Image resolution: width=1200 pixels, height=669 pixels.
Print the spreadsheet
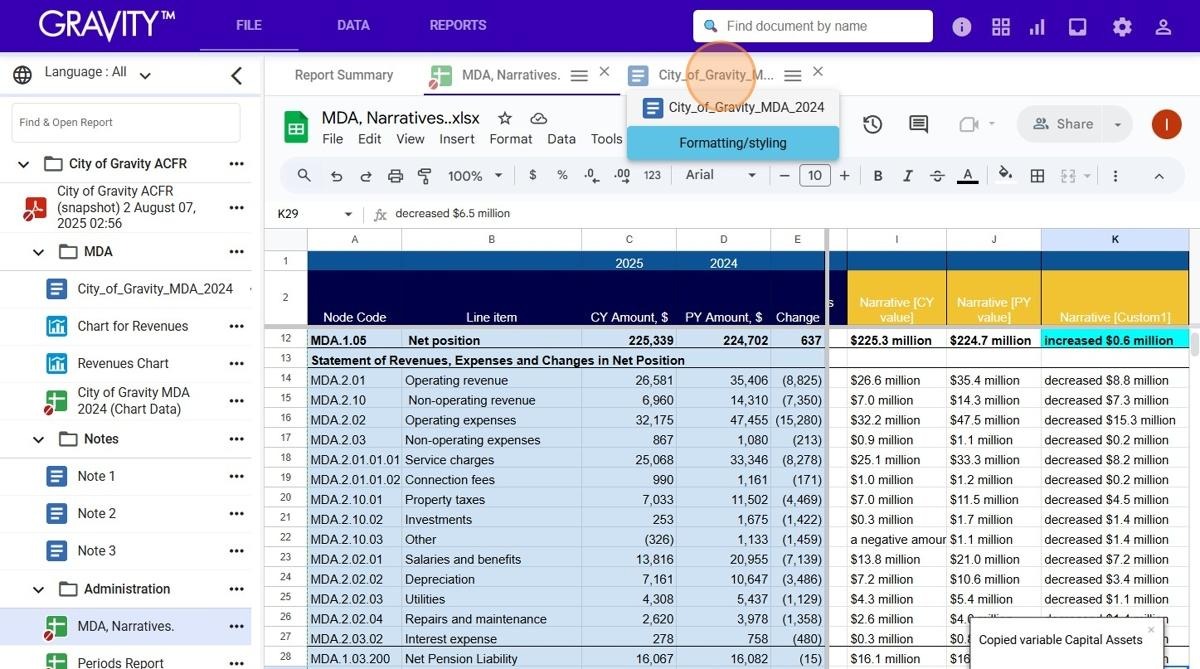pos(395,176)
